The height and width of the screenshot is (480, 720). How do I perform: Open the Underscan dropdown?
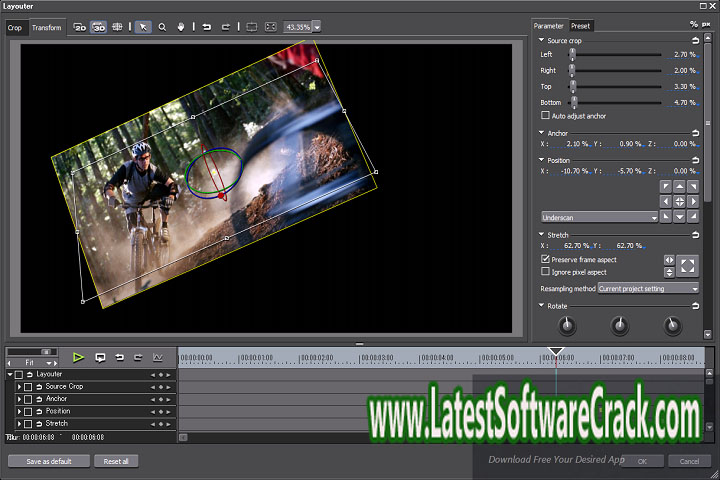(600, 217)
